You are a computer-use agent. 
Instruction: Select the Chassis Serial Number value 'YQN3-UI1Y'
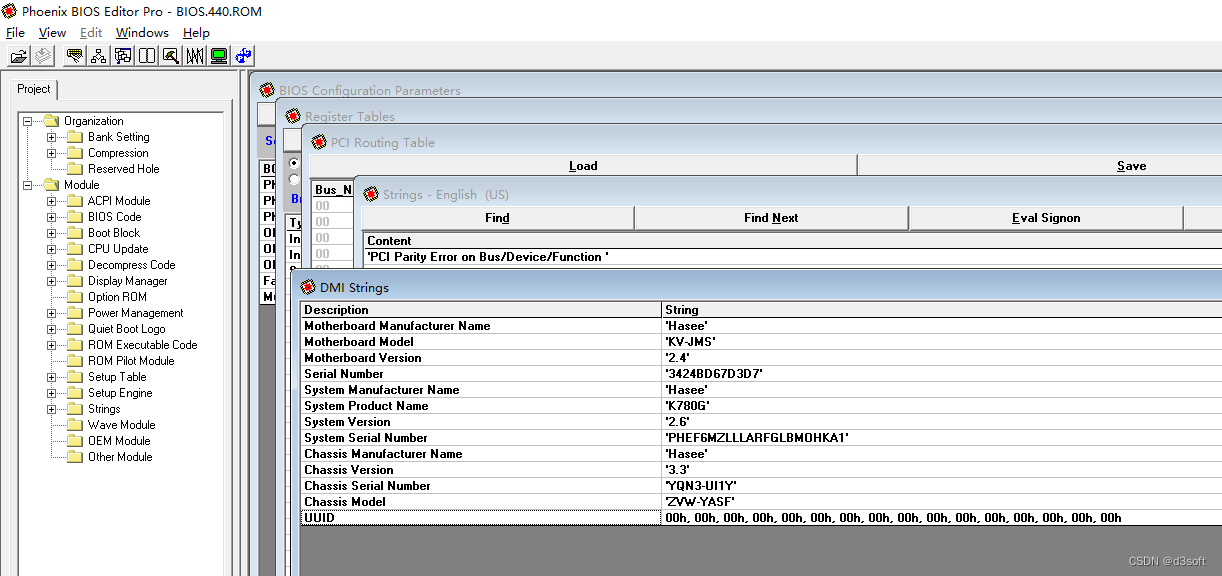coord(942,486)
